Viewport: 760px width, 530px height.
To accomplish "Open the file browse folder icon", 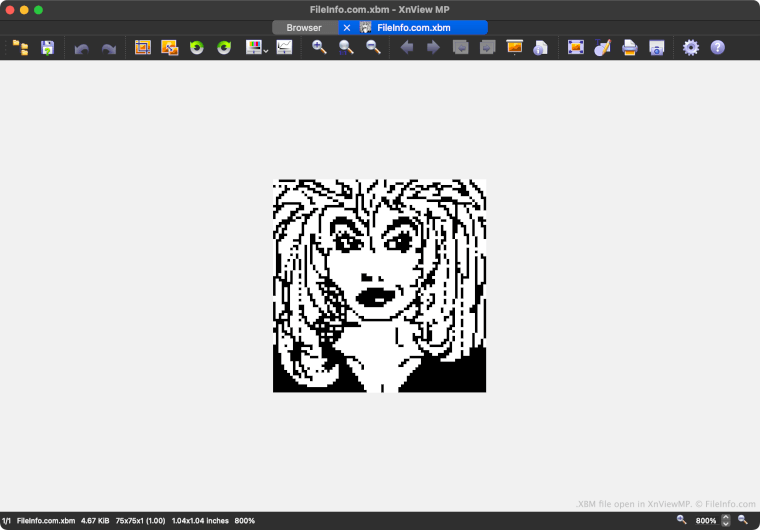I will pos(20,47).
